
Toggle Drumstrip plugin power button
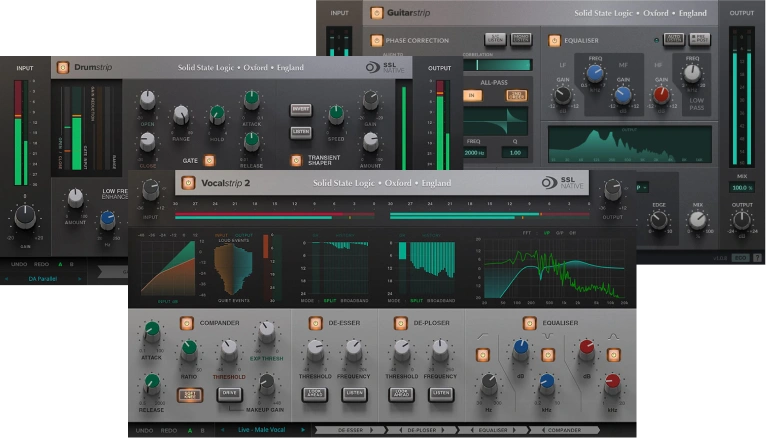63,68
